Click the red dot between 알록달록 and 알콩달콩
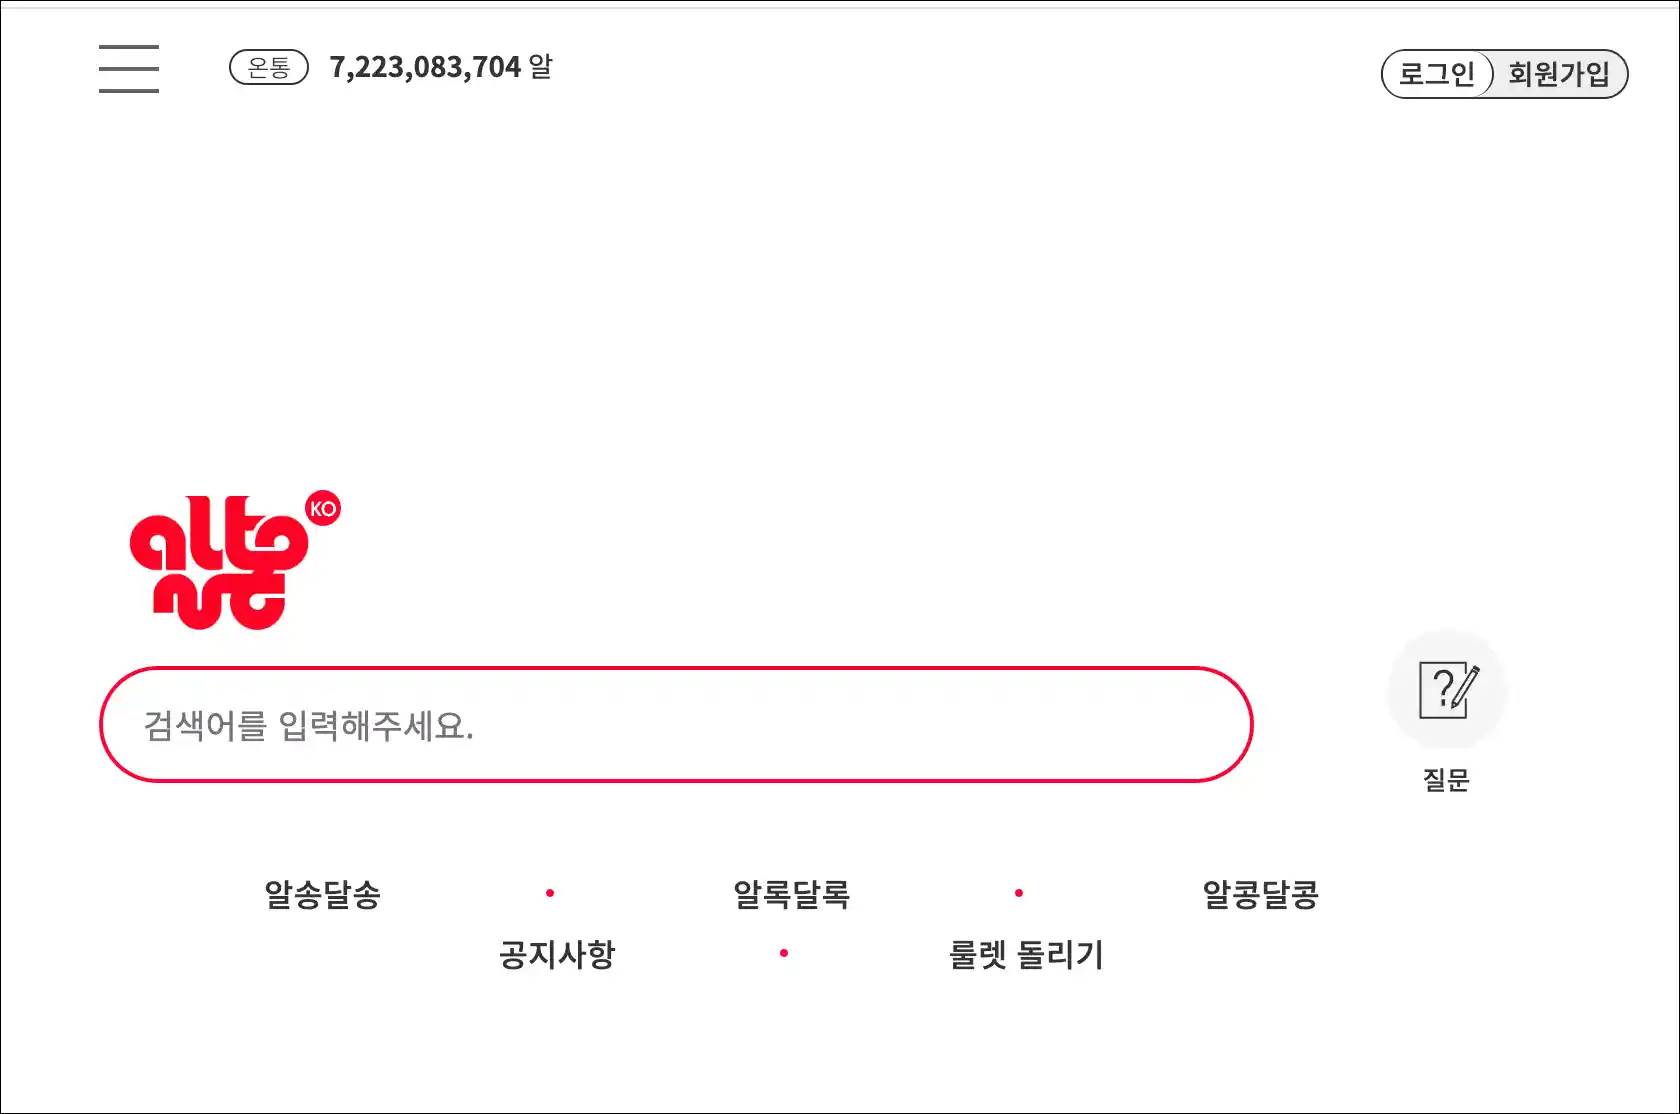 (1019, 893)
